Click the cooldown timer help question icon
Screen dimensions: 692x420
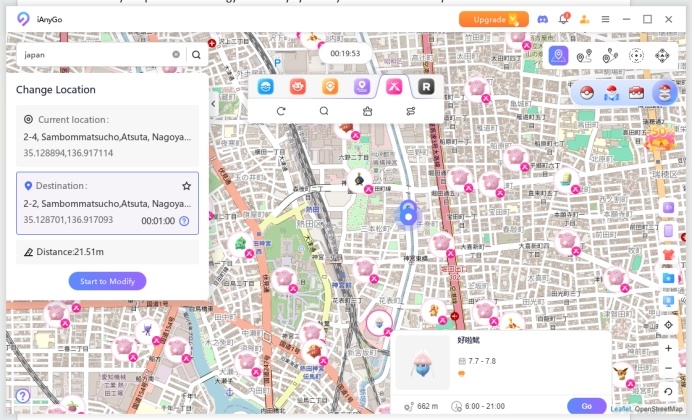tap(184, 221)
